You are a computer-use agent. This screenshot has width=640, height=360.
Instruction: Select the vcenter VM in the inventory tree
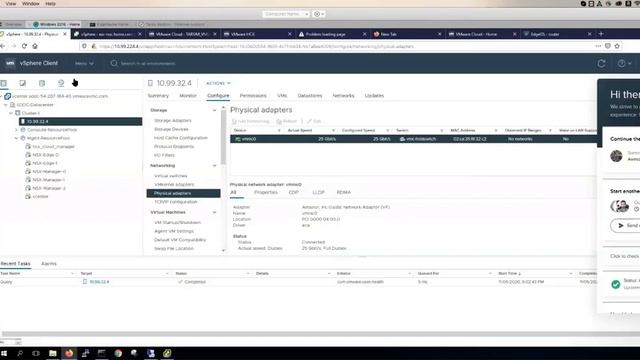(x=40, y=196)
